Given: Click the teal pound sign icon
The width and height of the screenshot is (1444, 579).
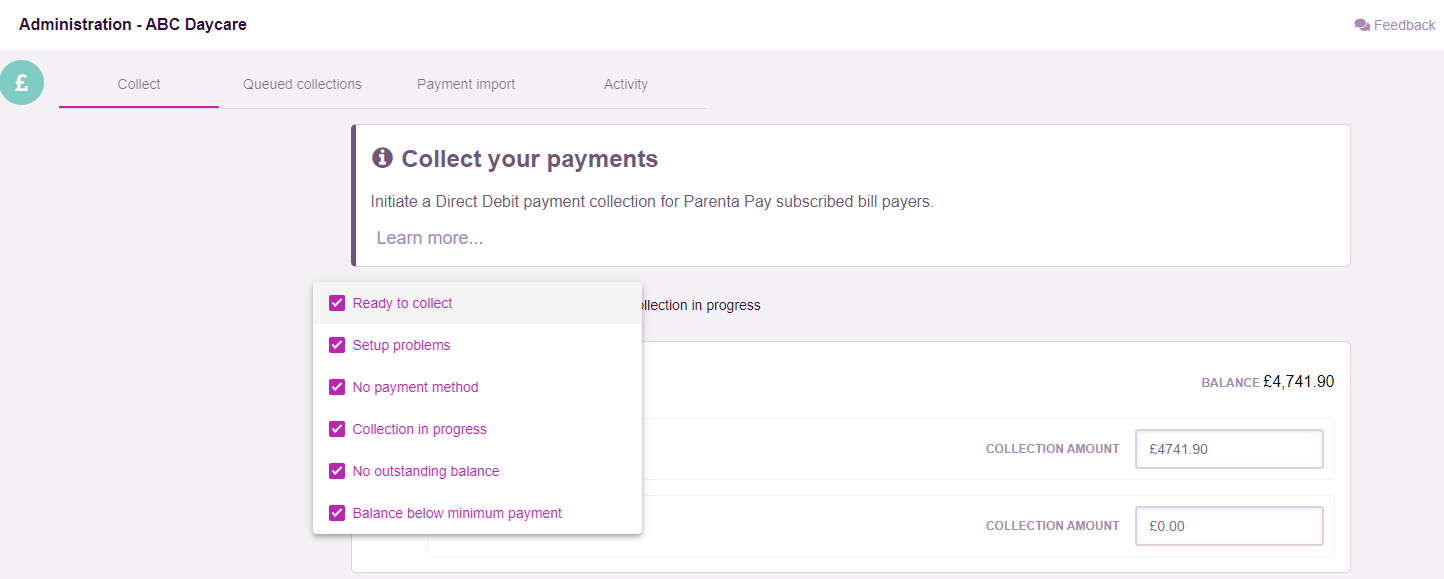Looking at the screenshot, I should click(x=22, y=83).
